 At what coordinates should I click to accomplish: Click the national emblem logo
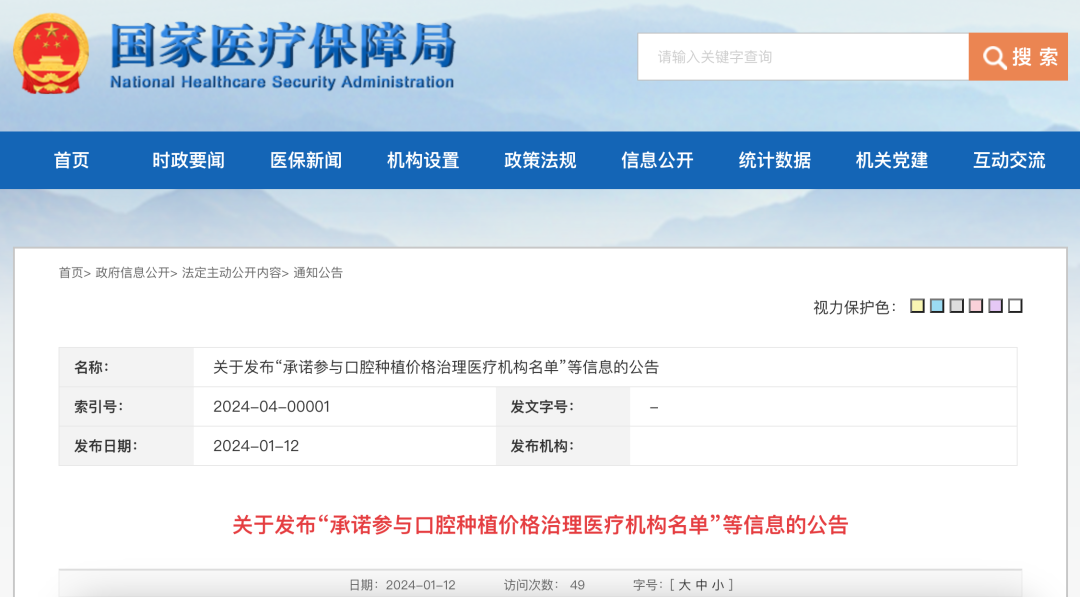[x=52, y=54]
